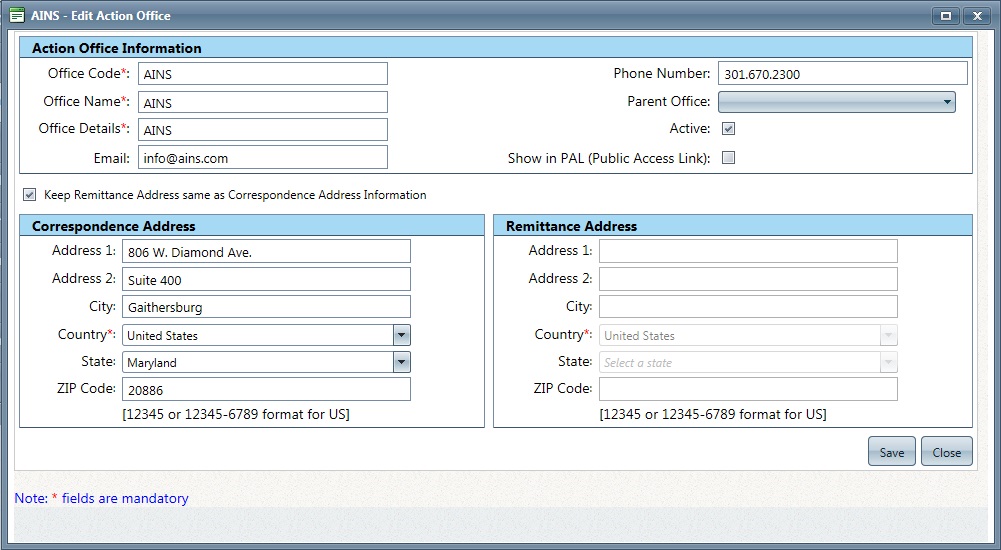Select the Office Name text field
The height and width of the screenshot is (550, 1001).
(262, 102)
